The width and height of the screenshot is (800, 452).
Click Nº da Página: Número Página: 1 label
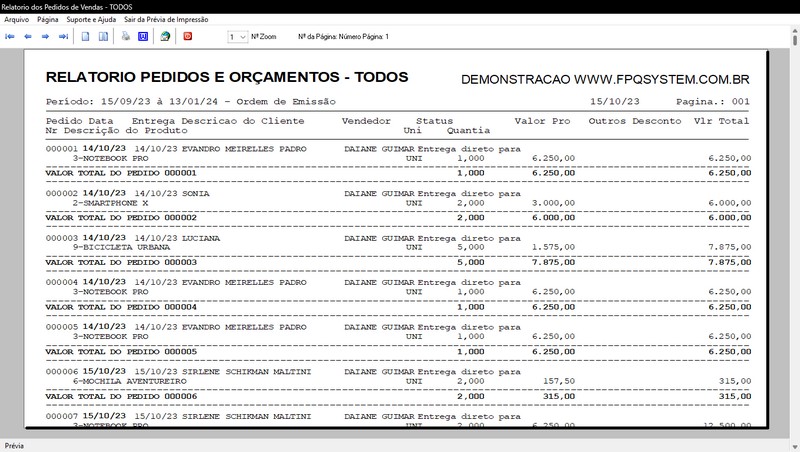point(343,37)
